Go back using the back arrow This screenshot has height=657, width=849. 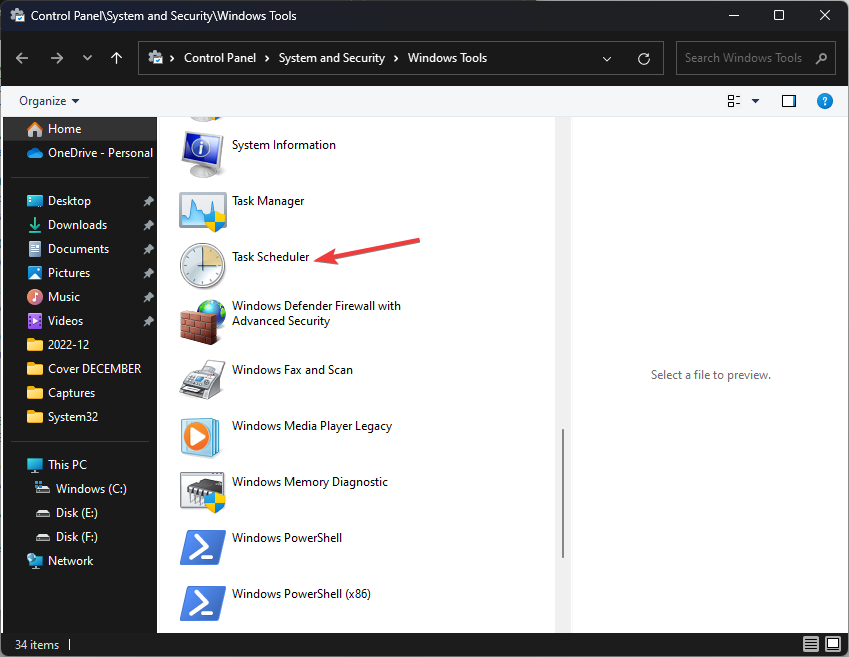pos(22,58)
